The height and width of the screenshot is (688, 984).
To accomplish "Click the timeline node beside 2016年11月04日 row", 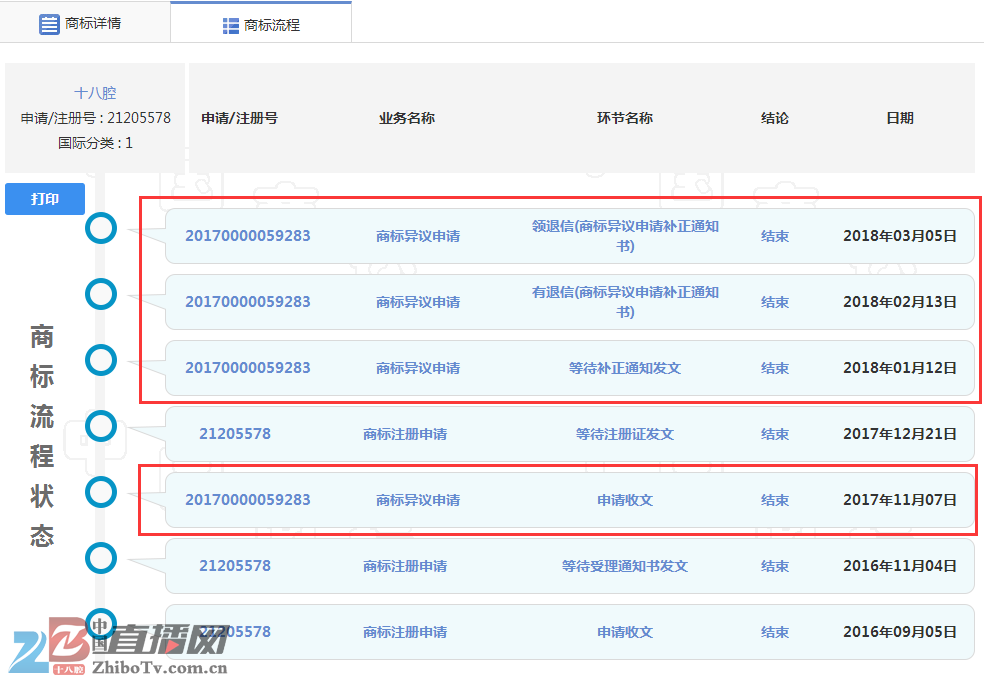I will [101, 558].
